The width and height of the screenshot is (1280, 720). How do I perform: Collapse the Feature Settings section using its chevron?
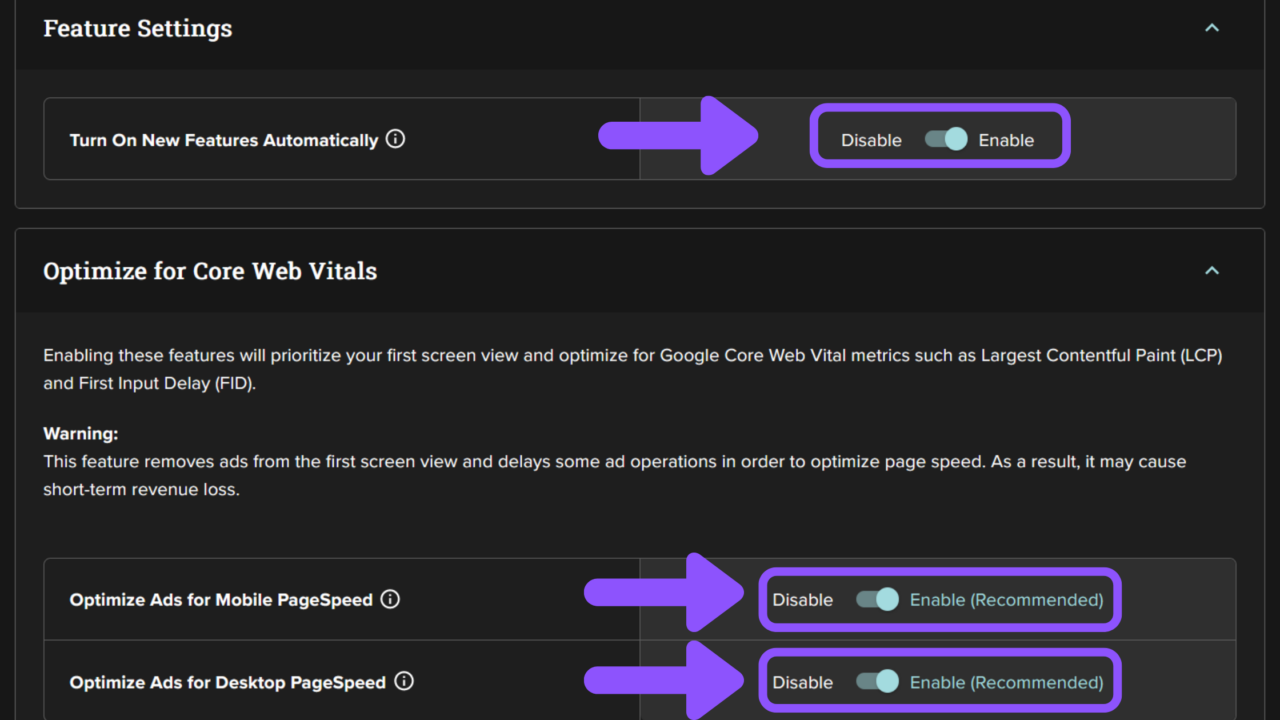(1211, 28)
